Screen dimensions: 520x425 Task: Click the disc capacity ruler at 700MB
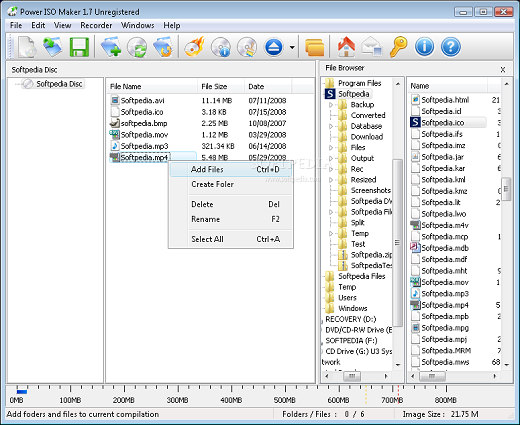coord(392,400)
